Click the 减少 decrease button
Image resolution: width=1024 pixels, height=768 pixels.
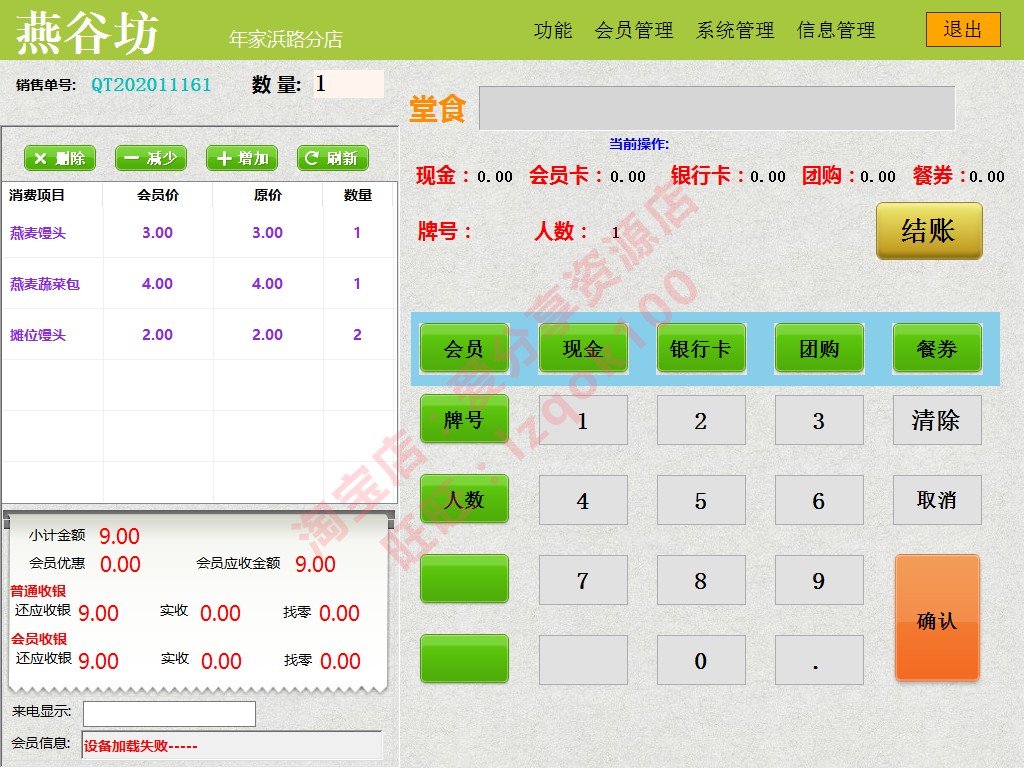151,158
